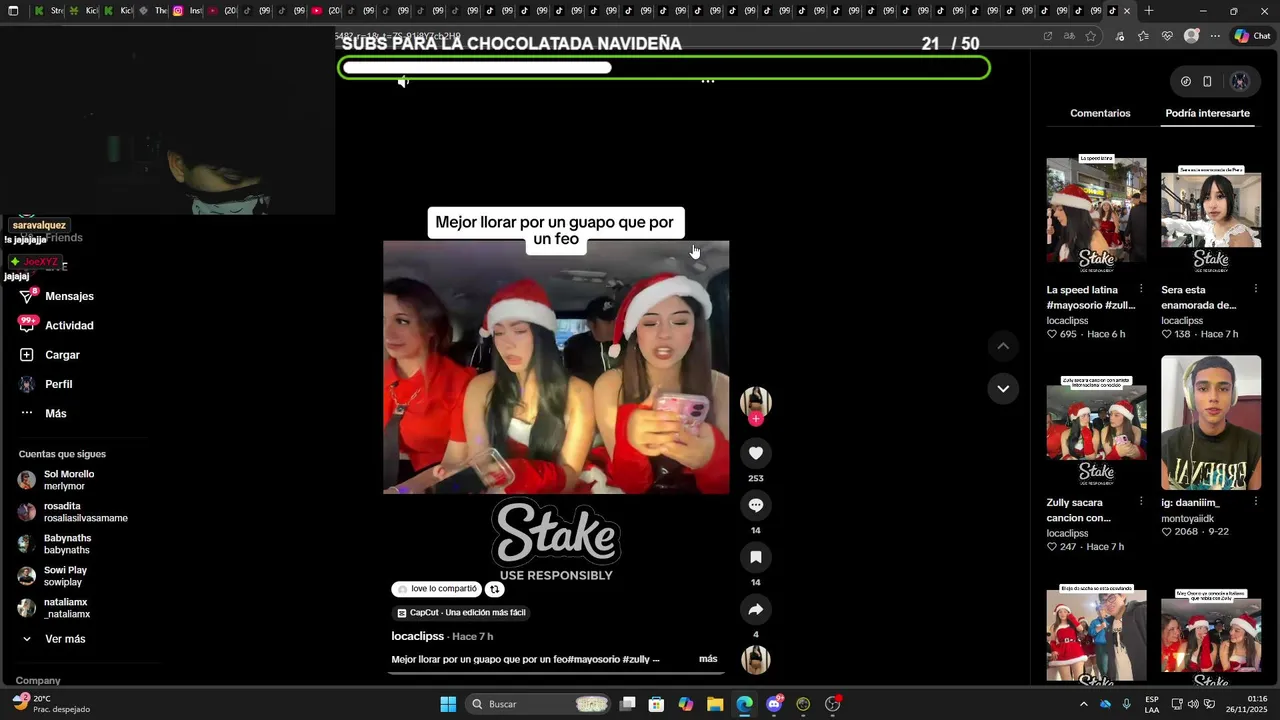1280x720 pixels.
Task: Open a new browser tab
Action: point(1148,11)
